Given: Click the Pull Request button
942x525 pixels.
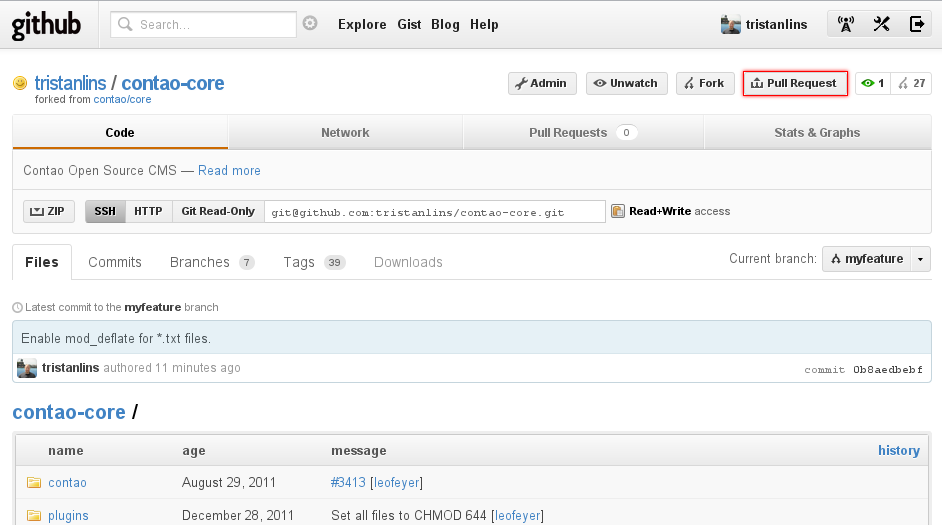Looking at the screenshot, I should tap(795, 84).
